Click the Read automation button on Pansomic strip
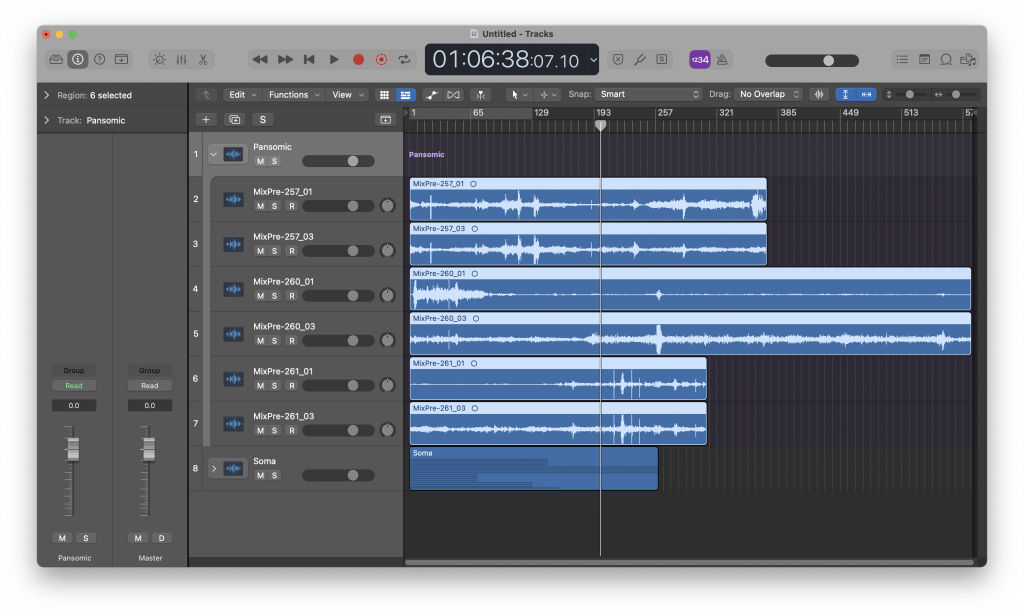Viewport: 1024px width, 616px height. [74, 386]
